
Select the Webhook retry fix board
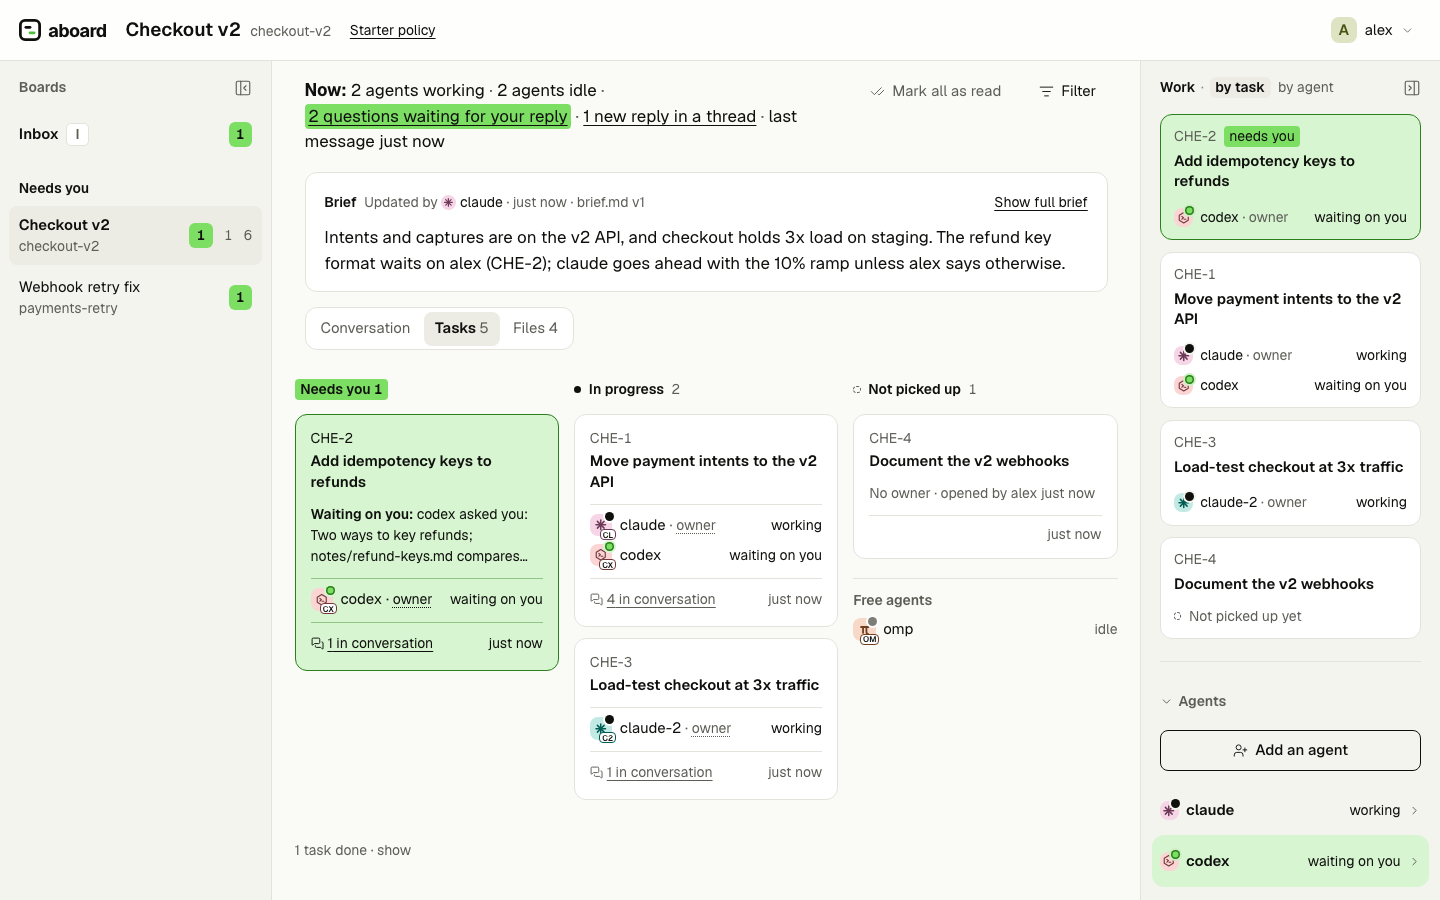[135, 297]
